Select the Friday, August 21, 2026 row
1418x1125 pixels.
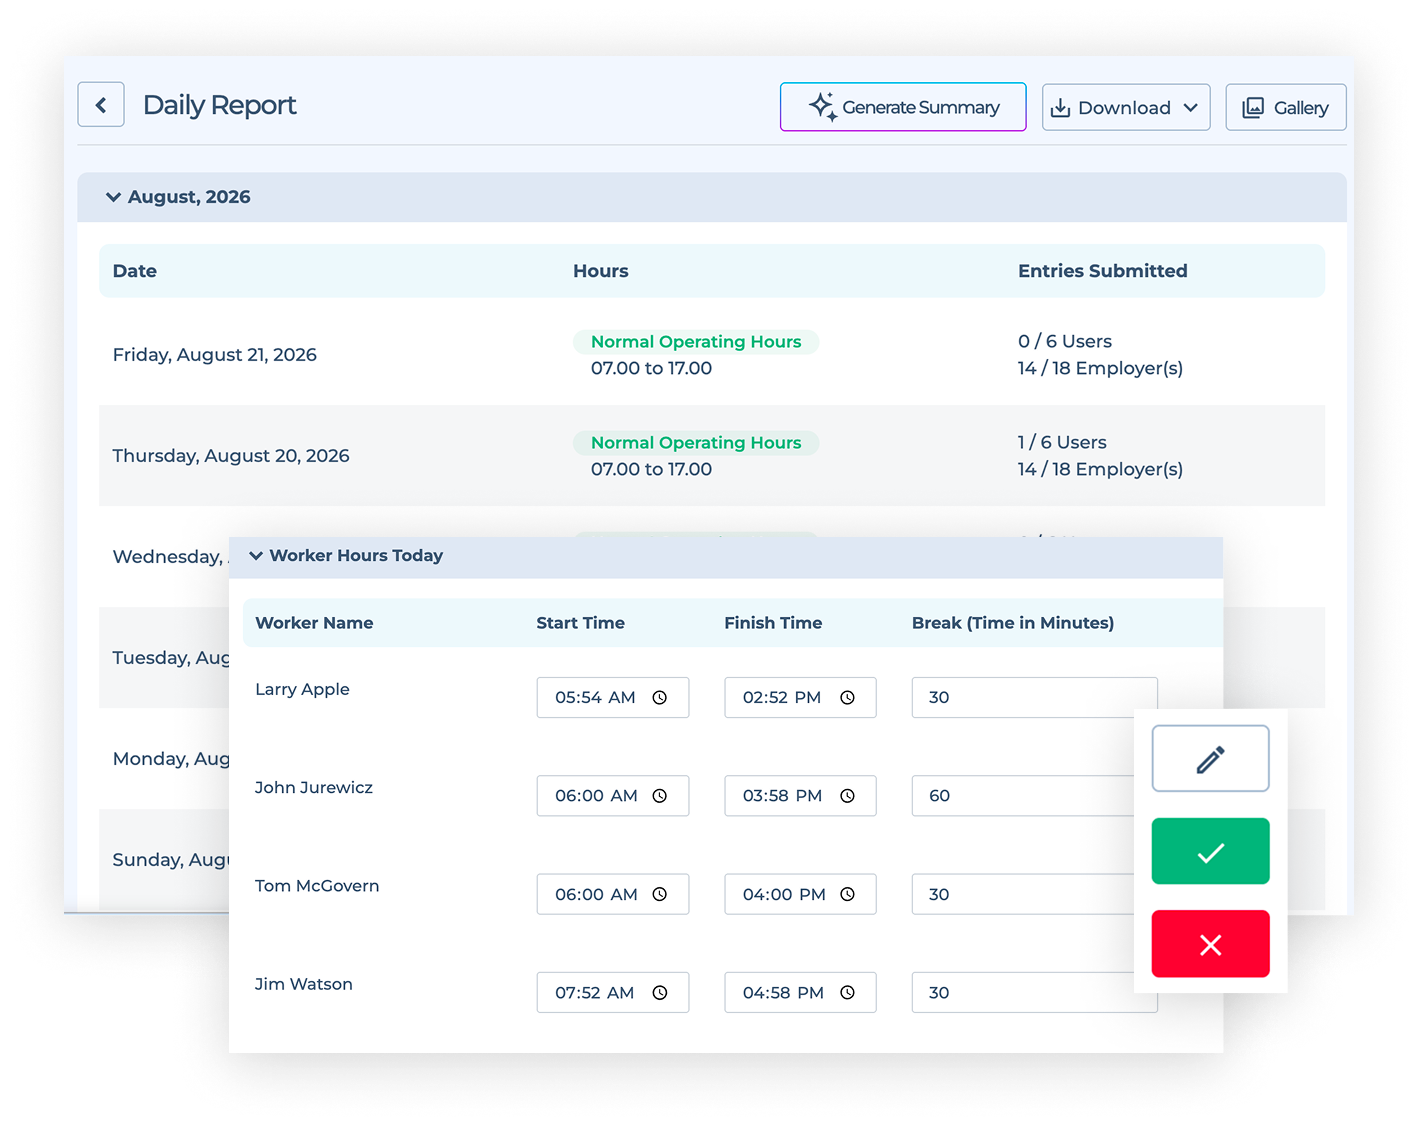tap(712, 355)
